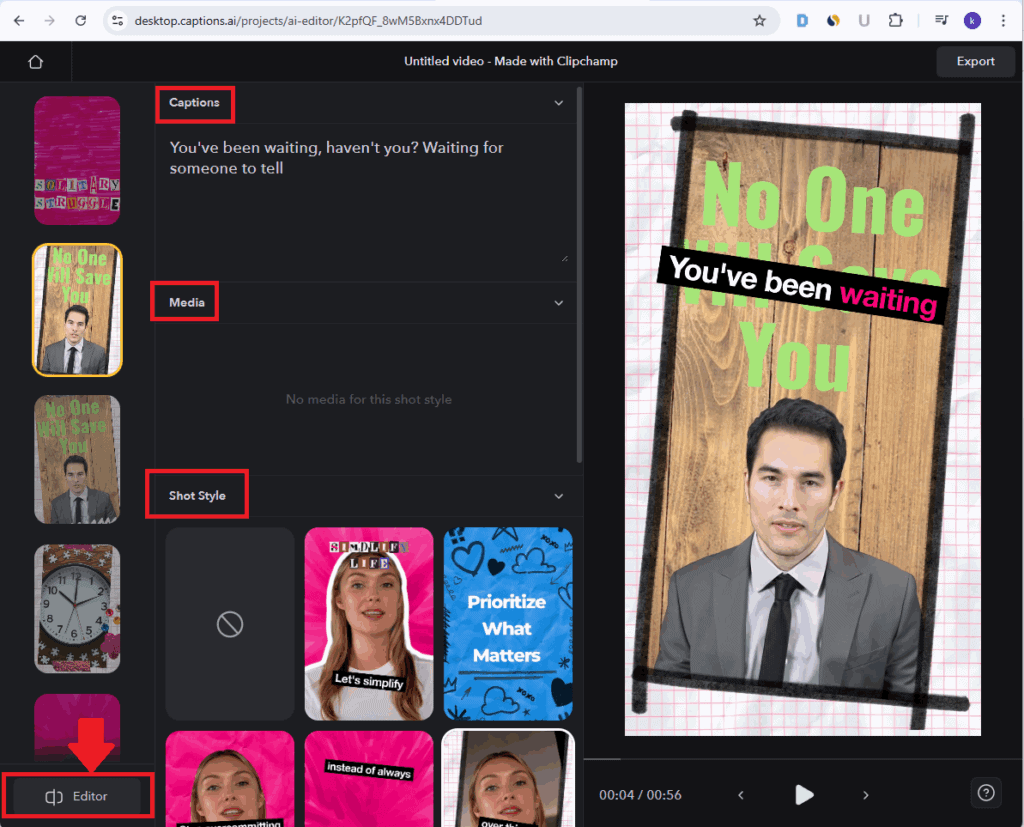Image resolution: width=1024 pixels, height=827 pixels.
Task: Go to the home screen icon
Action: click(36, 61)
